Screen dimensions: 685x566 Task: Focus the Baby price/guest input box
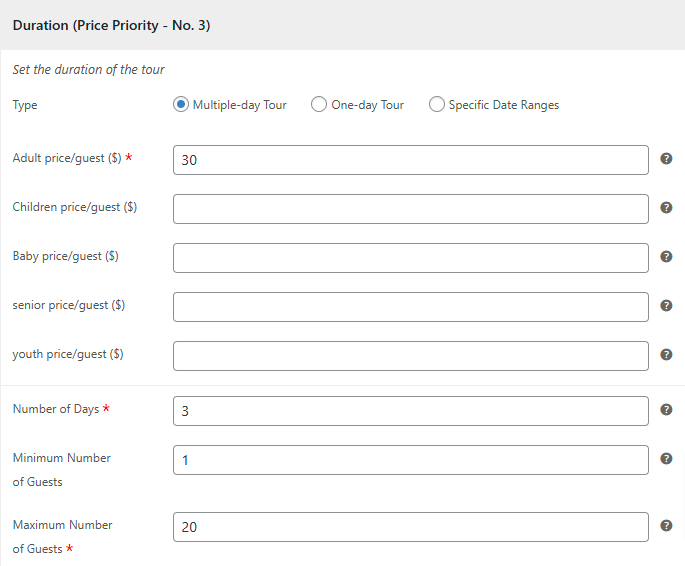[x=410, y=258]
